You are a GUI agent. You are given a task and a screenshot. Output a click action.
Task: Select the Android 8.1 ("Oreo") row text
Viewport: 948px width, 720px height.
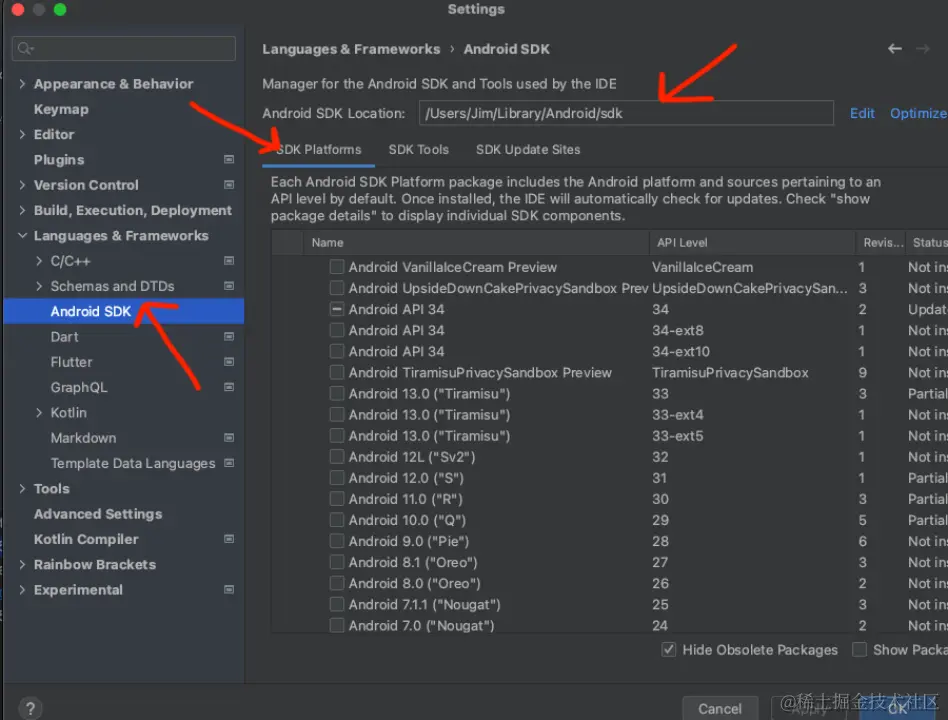click(x=413, y=562)
